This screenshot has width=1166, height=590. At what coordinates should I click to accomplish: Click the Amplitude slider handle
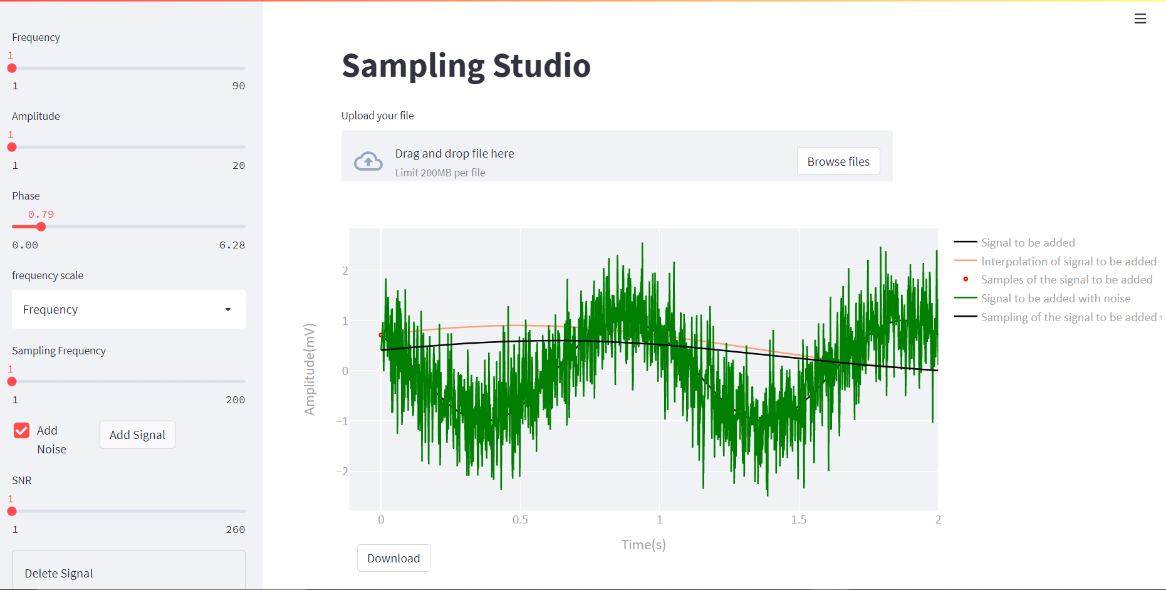coord(11,147)
